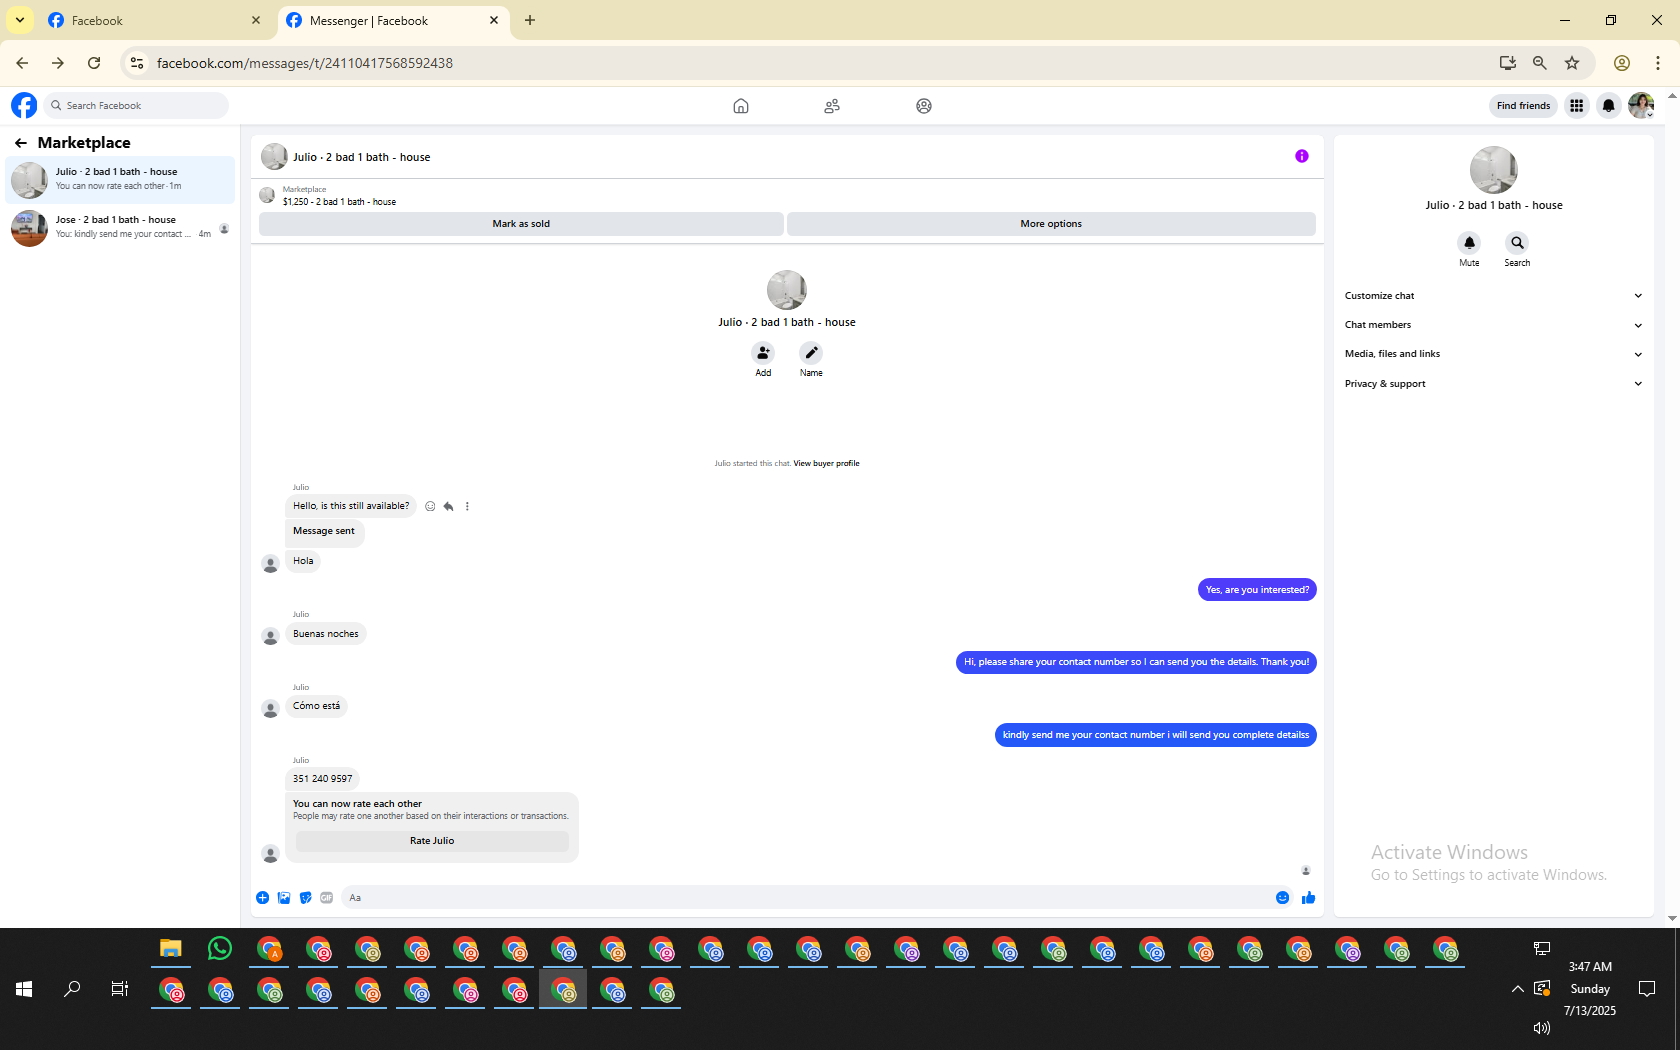Choose a GIF icon in composer
This screenshot has height=1050, width=1680.
(x=327, y=898)
